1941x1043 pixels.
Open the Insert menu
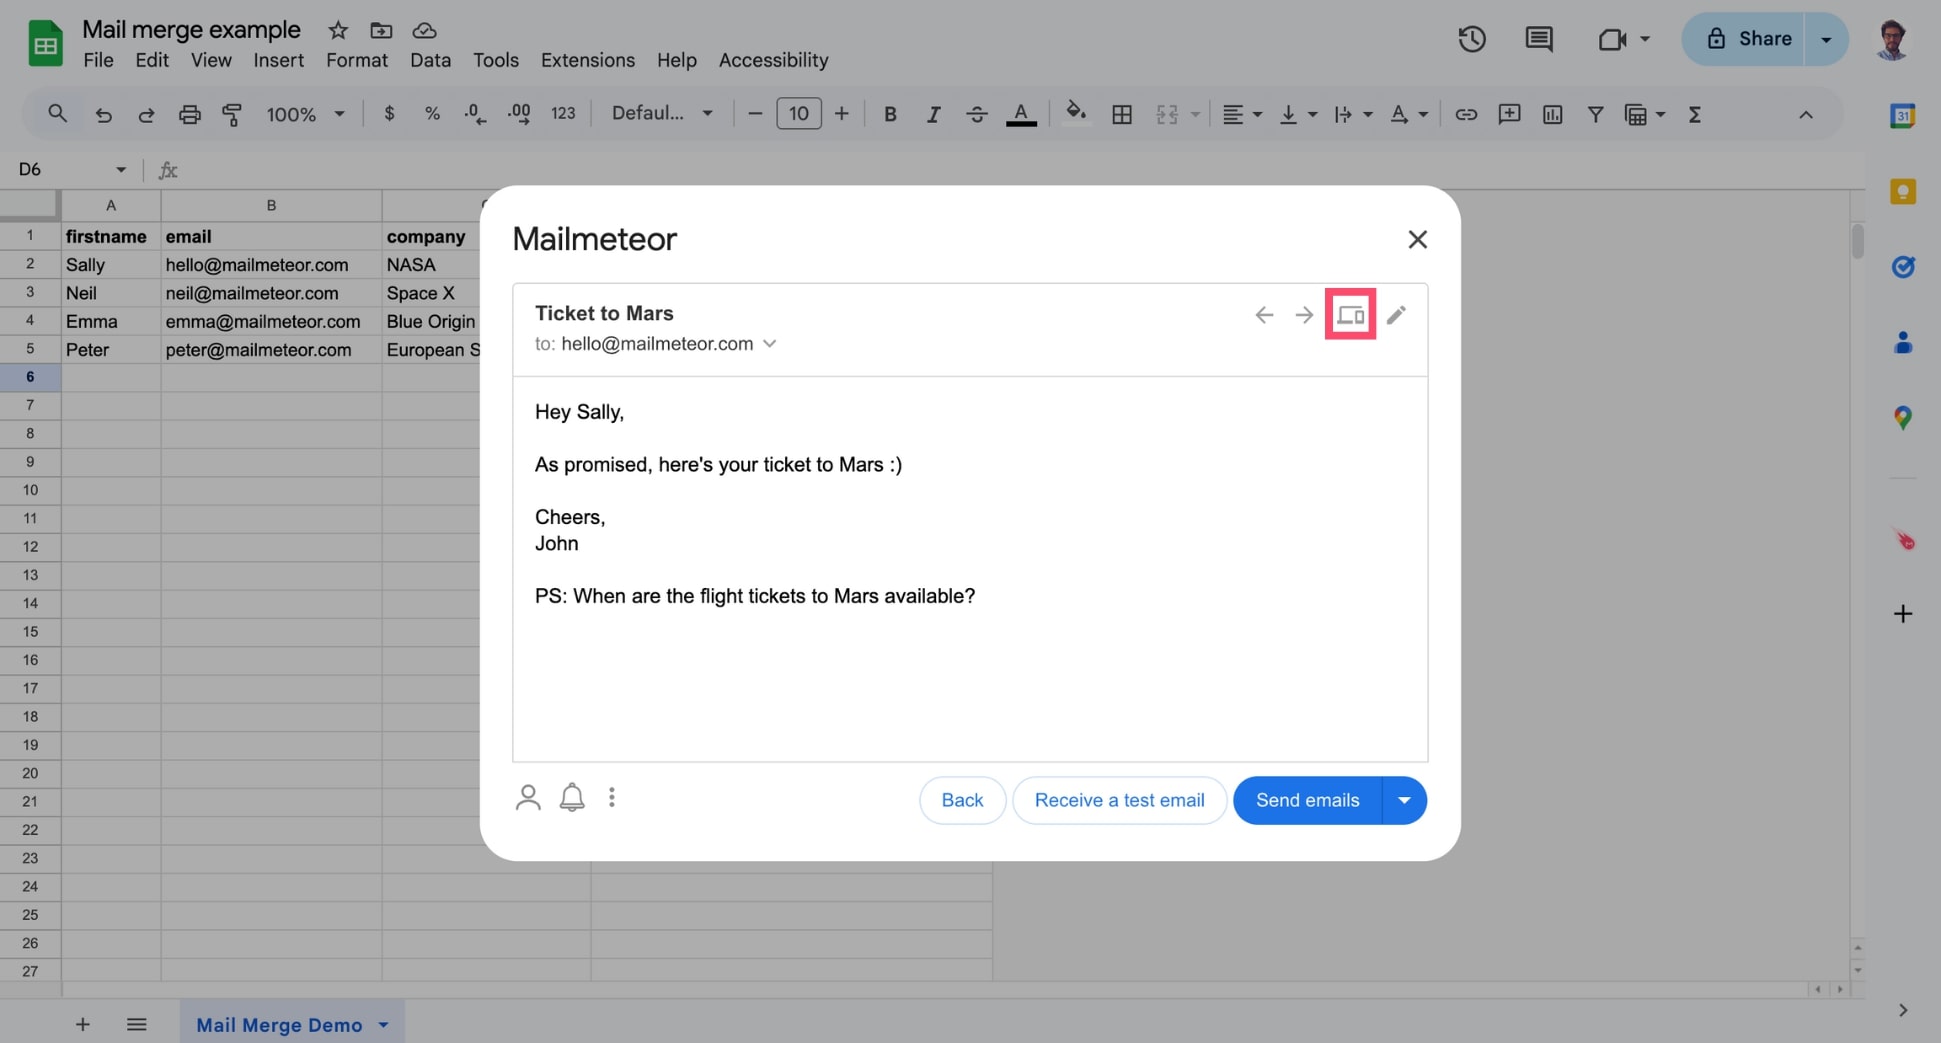(x=278, y=60)
